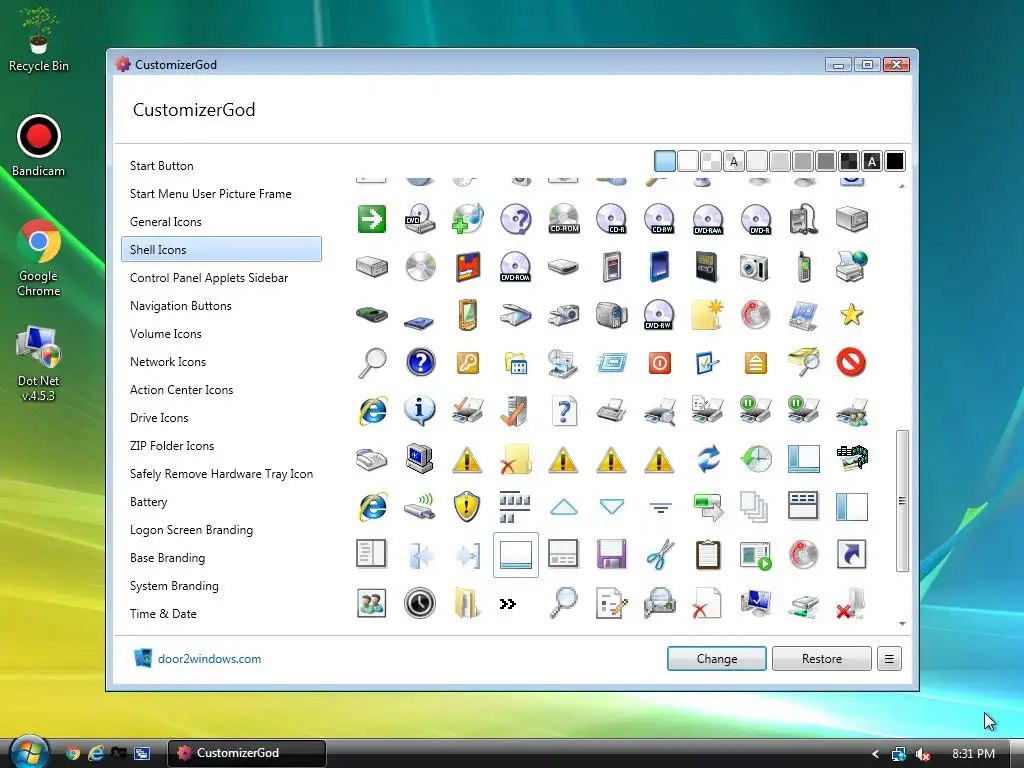Open the Windows Start orb

tap(29, 751)
